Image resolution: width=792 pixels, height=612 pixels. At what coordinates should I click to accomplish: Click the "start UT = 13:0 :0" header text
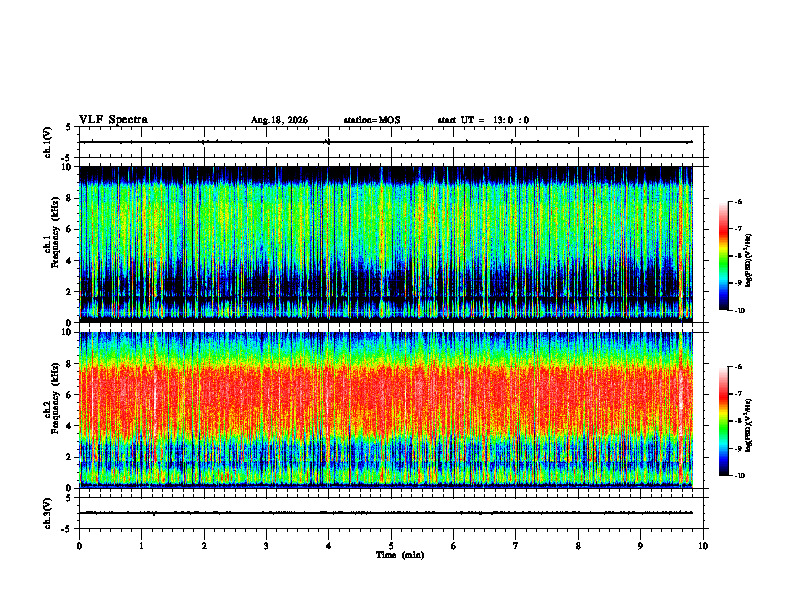click(483, 120)
